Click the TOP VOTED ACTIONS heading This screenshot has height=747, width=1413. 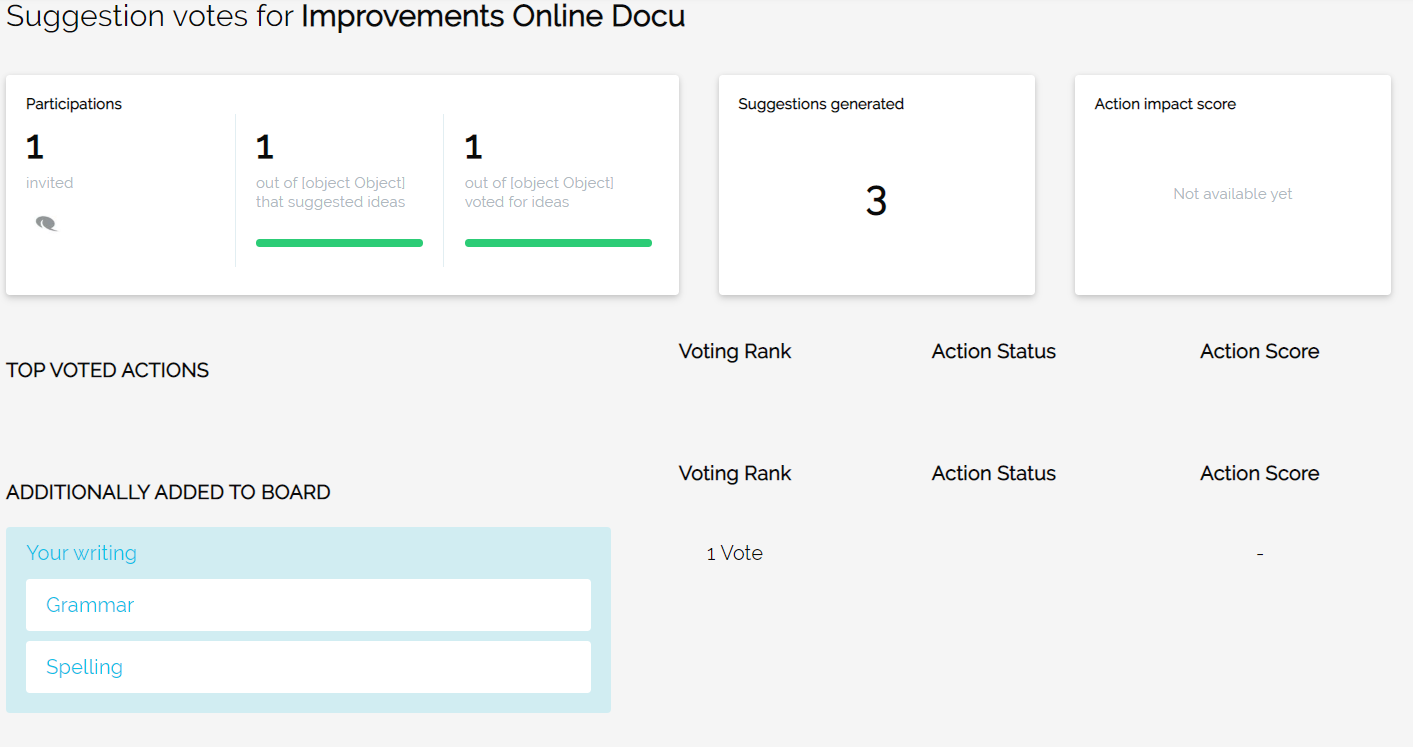pos(108,370)
